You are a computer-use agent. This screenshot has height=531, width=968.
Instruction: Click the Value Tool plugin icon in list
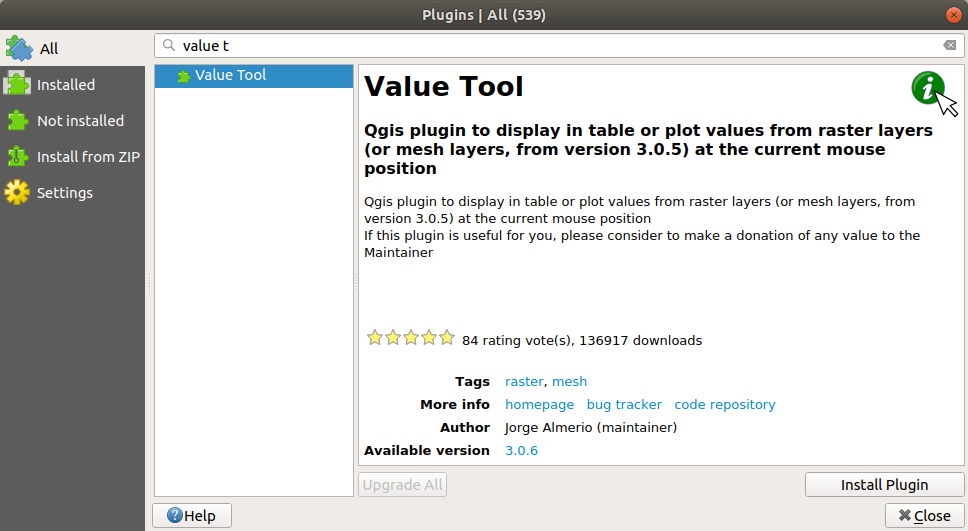tap(183, 76)
